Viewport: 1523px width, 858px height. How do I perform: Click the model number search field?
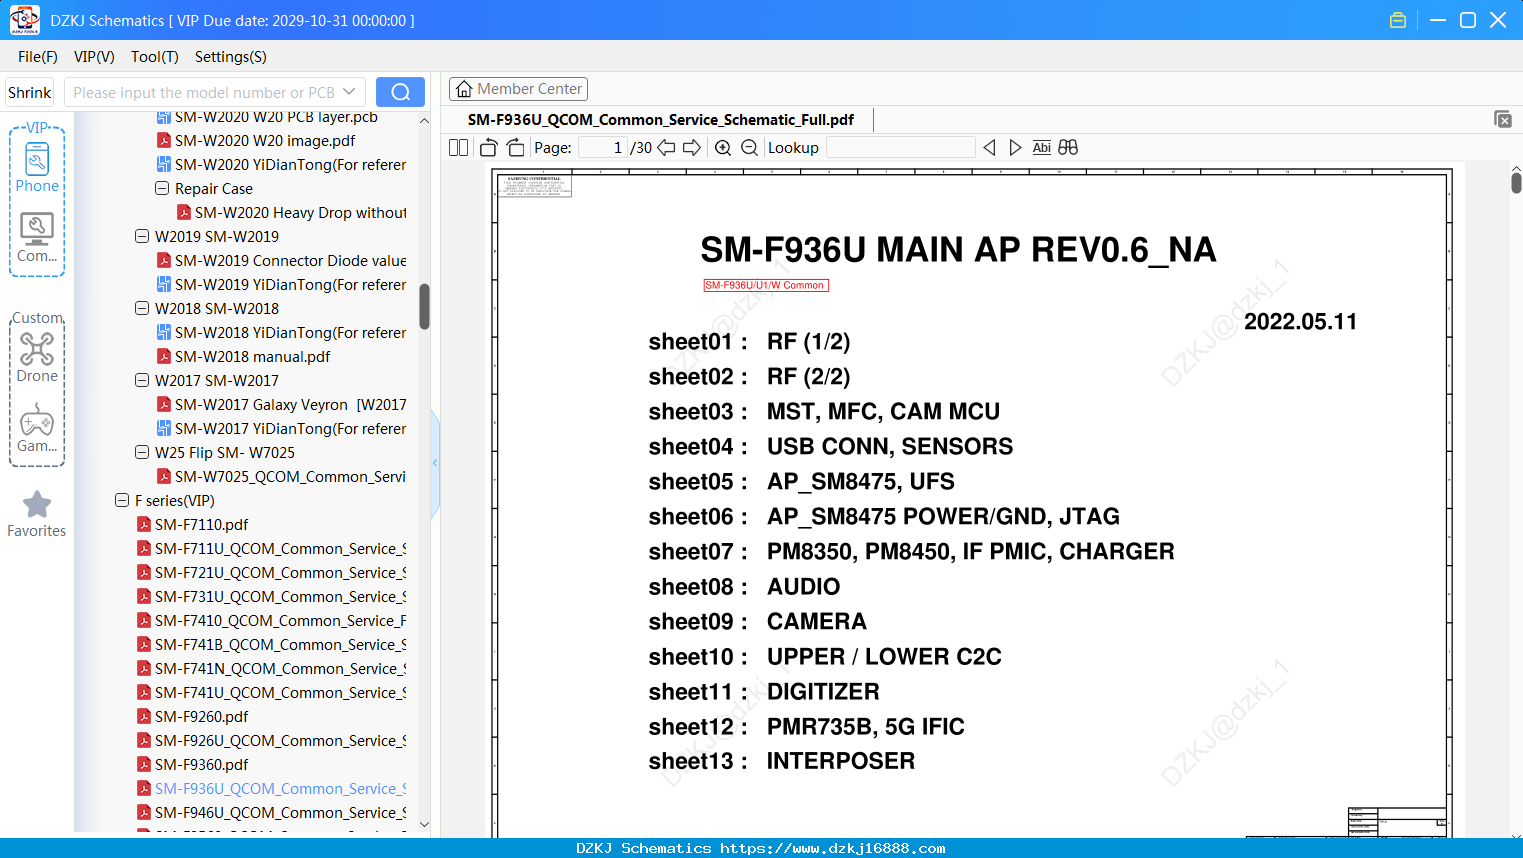204,92
